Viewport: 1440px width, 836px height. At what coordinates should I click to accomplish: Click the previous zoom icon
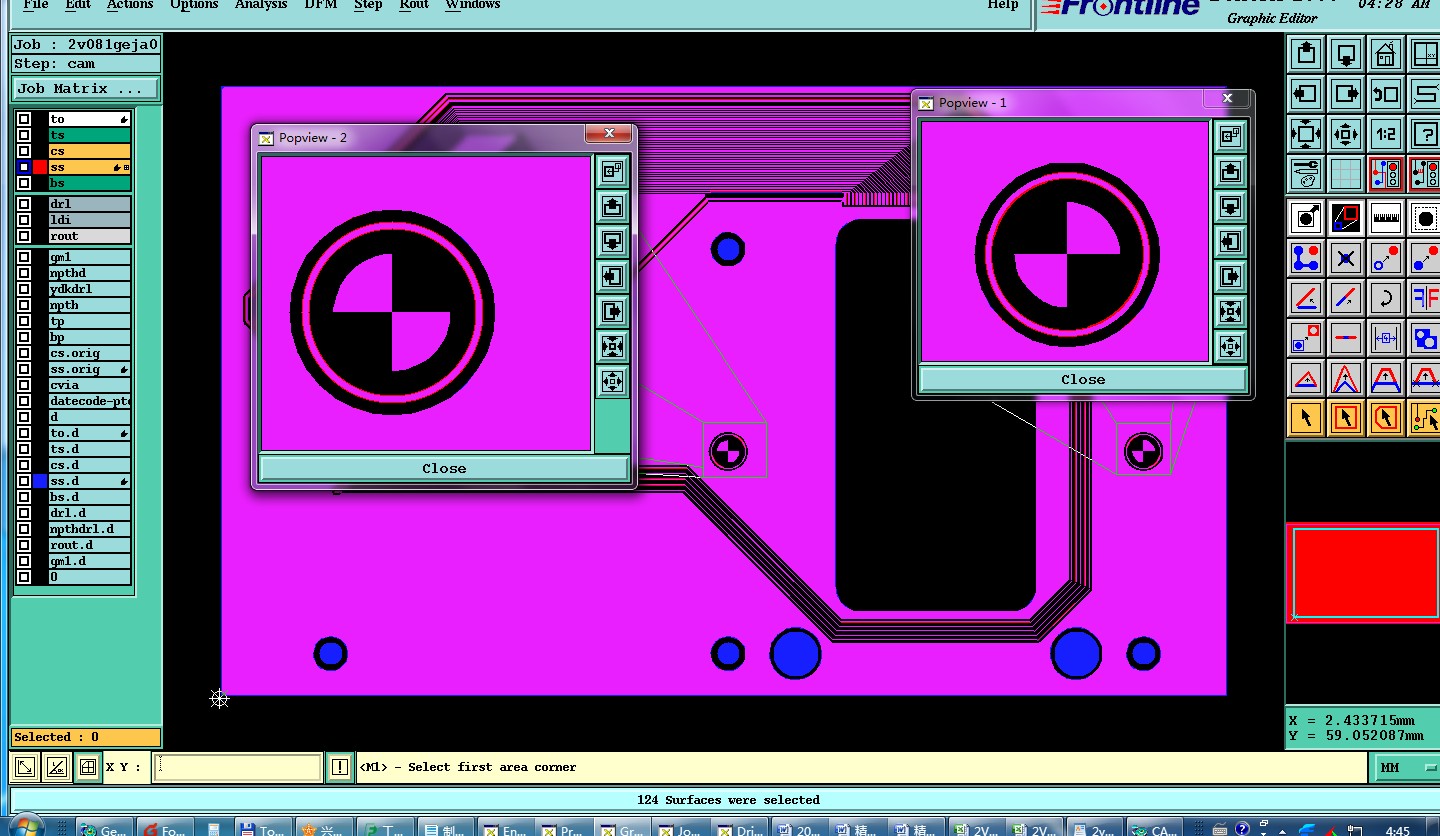click(1386, 94)
